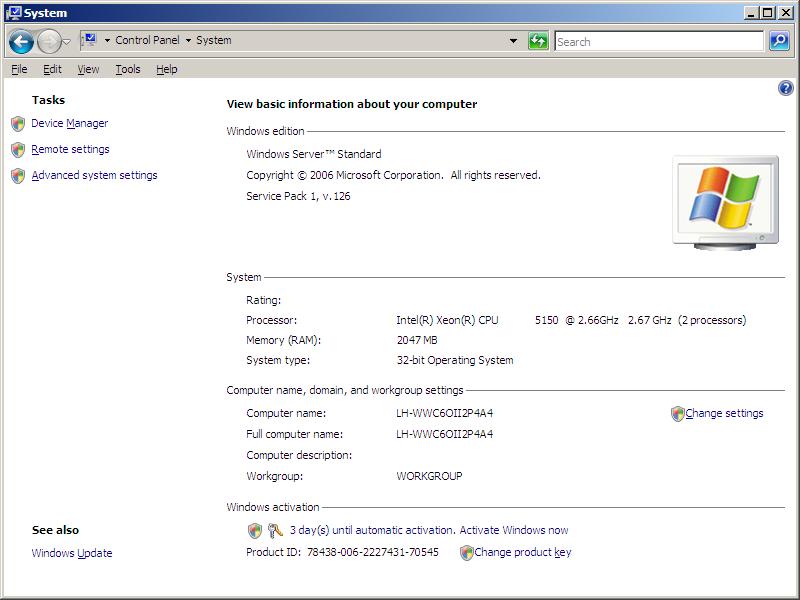Open Advanced system settings link
This screenshot has width=800, height=600.
(x=94, y=175)
